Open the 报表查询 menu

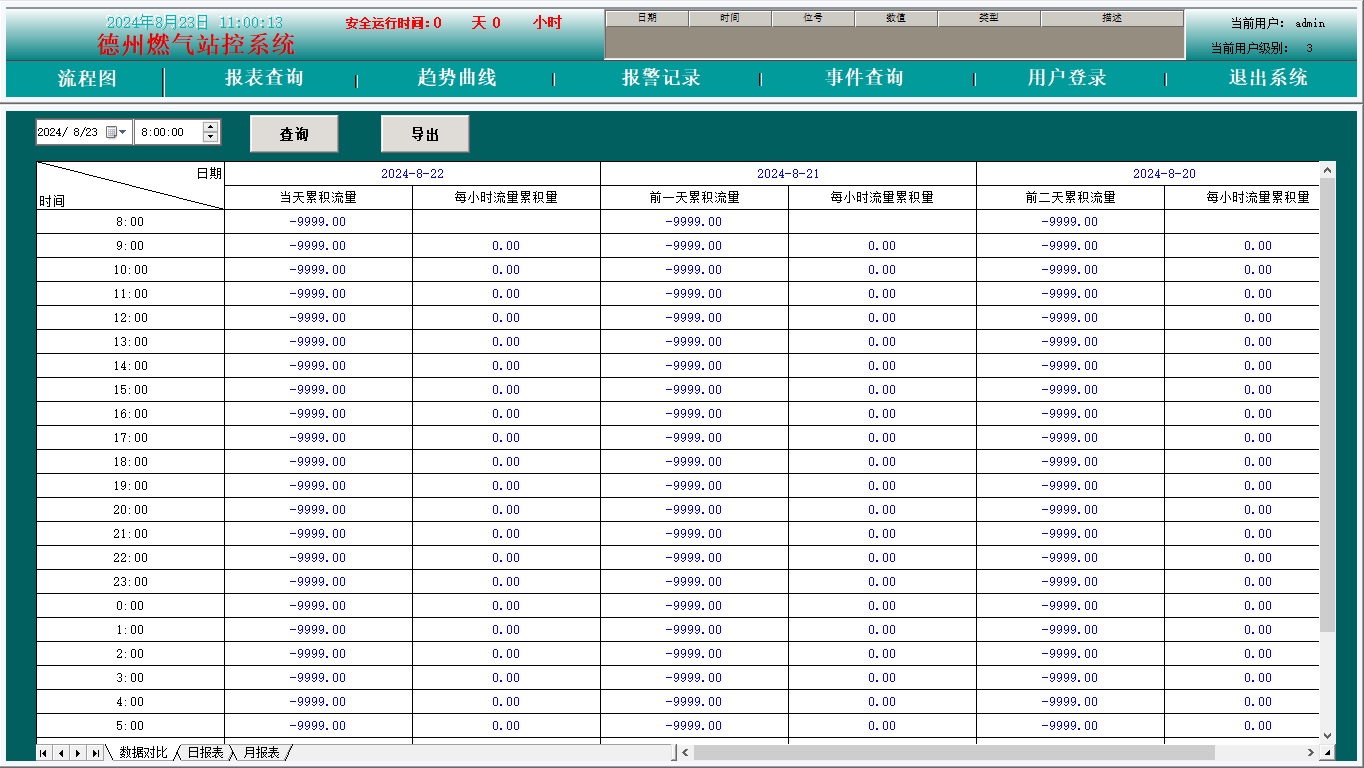(x=264, y=78)
